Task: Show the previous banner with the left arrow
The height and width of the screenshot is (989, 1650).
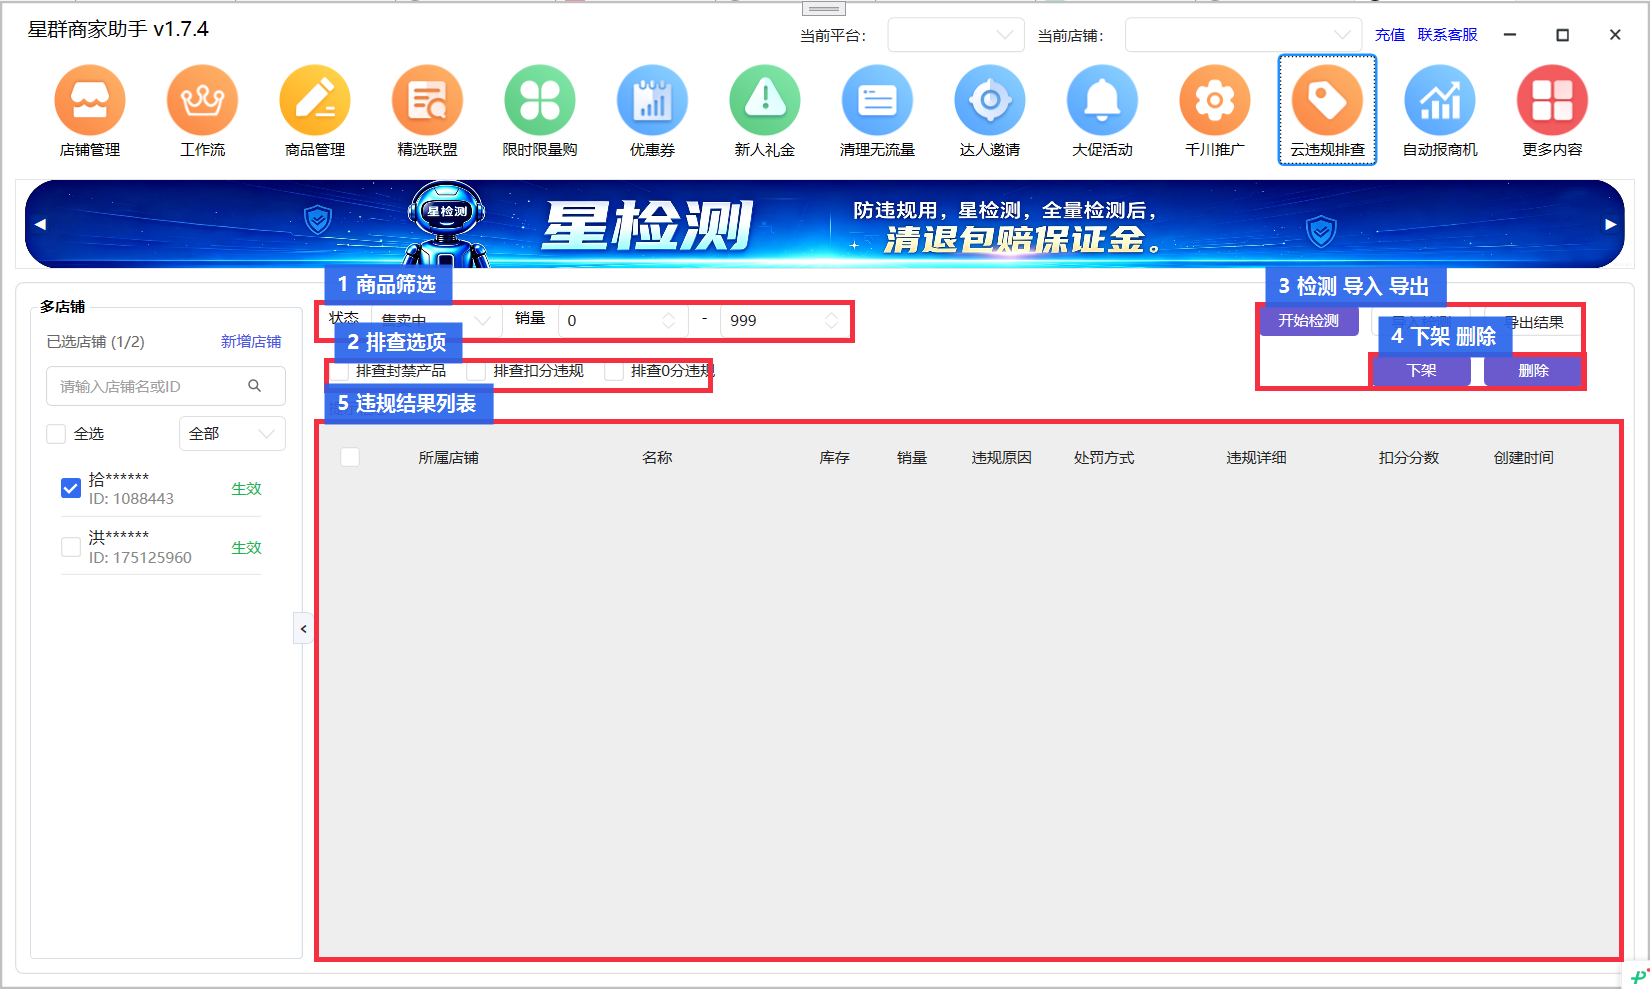Action: pos(40,224)
